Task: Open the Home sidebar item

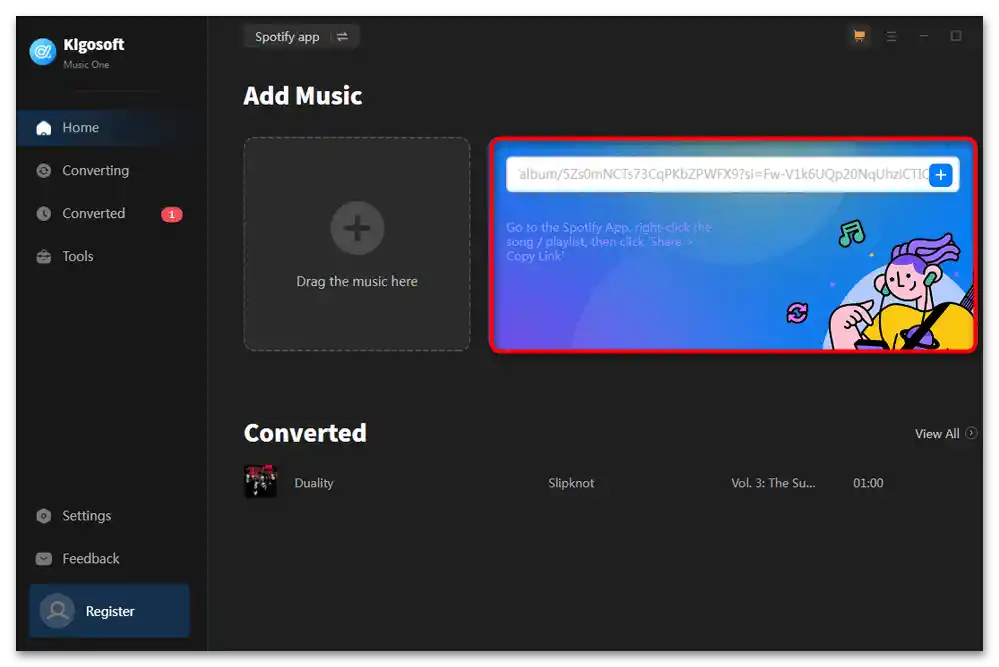Action: pos(105,127)
